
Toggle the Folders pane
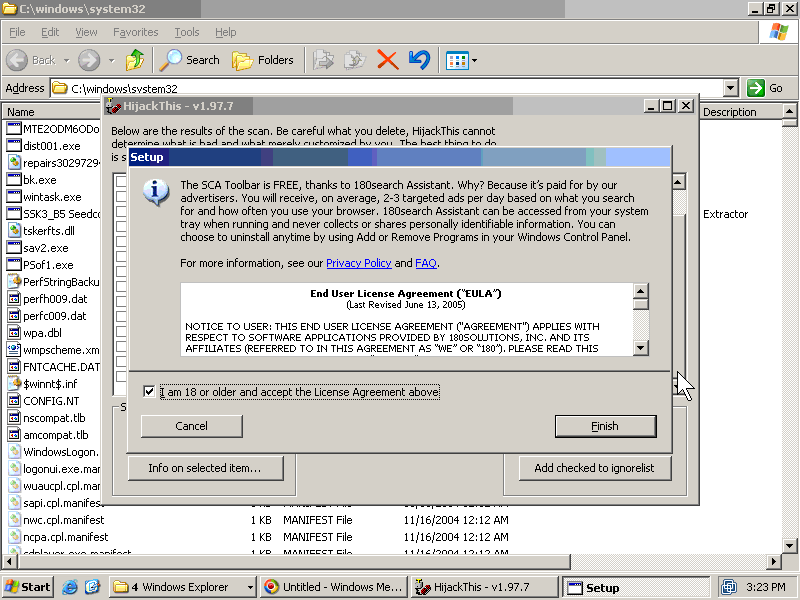coord(263,60)
